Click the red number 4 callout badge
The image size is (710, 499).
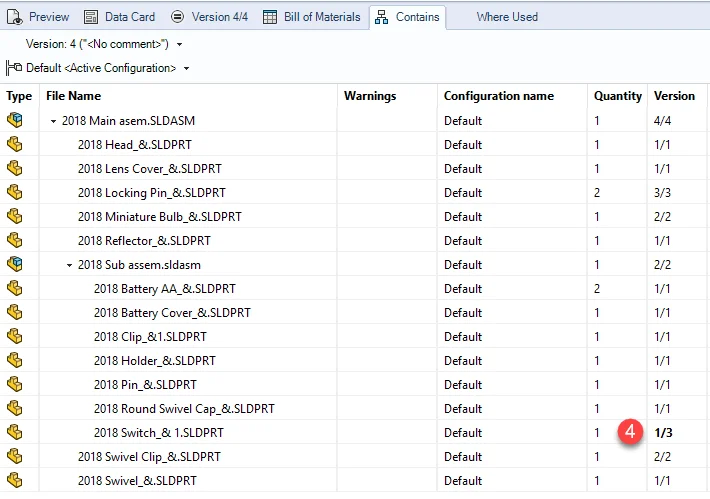629,433
